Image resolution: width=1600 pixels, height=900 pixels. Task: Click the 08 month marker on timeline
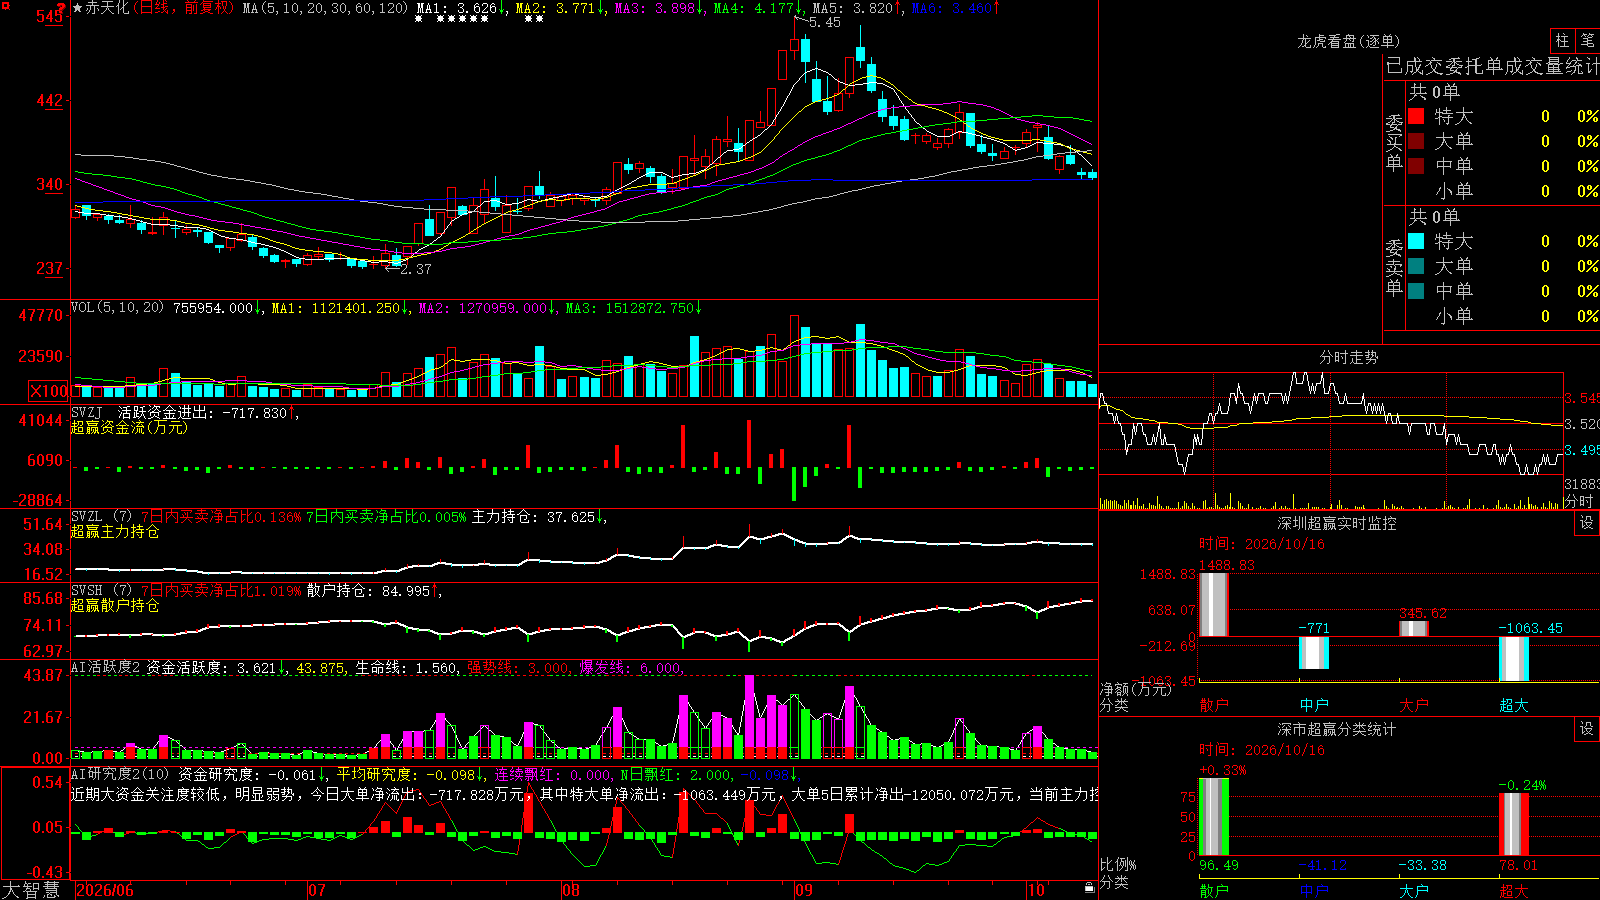571,890
